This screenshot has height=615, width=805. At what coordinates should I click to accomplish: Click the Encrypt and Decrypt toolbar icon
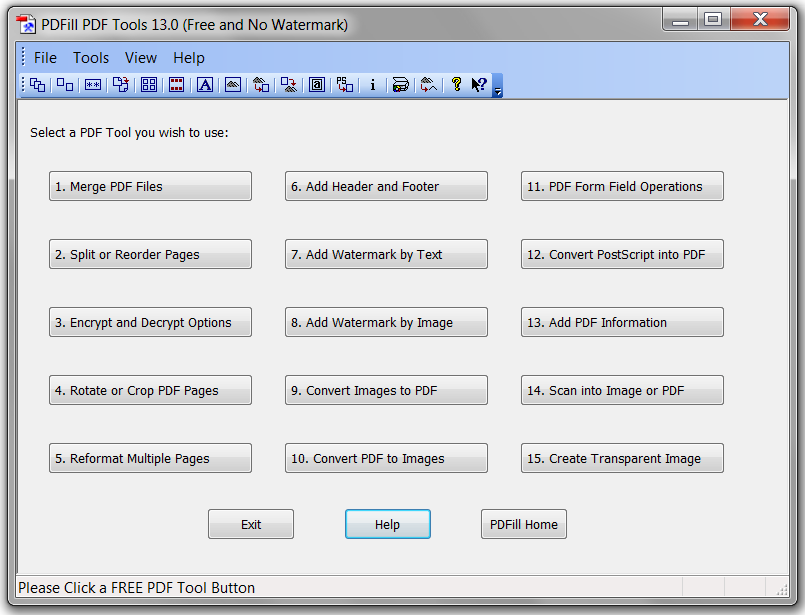tap(93, 85)
